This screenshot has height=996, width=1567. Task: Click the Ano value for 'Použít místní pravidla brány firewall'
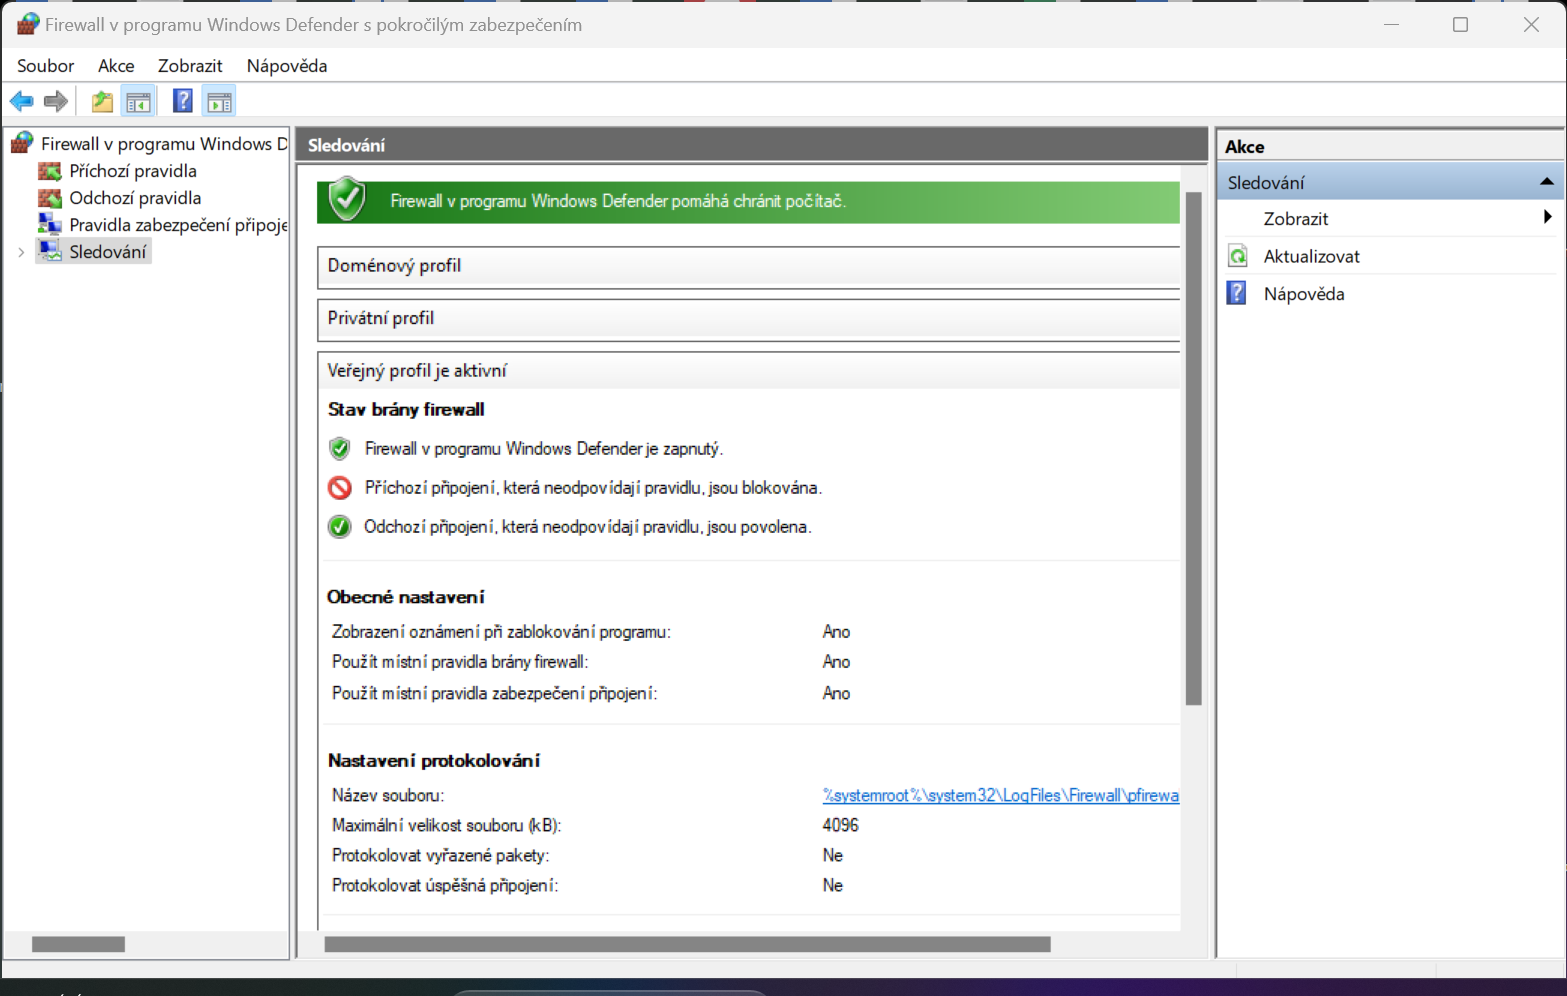tap(836, 662)
